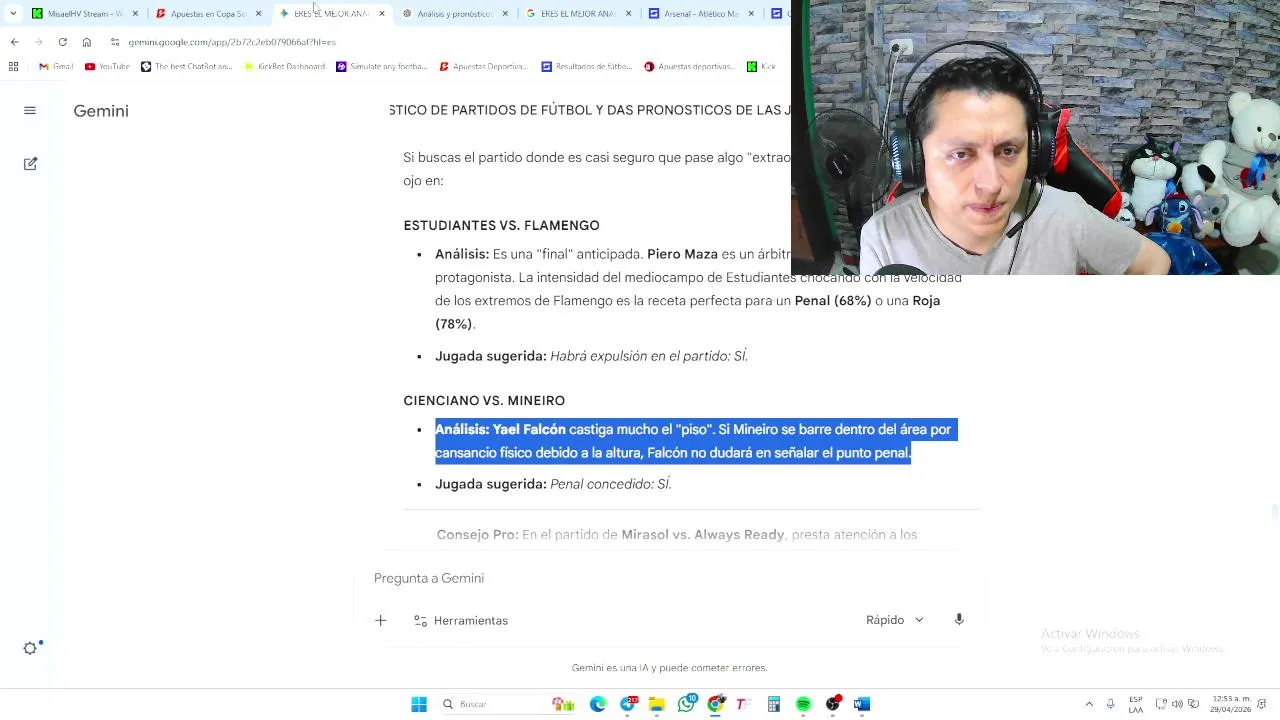Open the Gmail bookmark
This screenshot has width=1280, height=720.
pyautogui.click(x=56, y=66)
